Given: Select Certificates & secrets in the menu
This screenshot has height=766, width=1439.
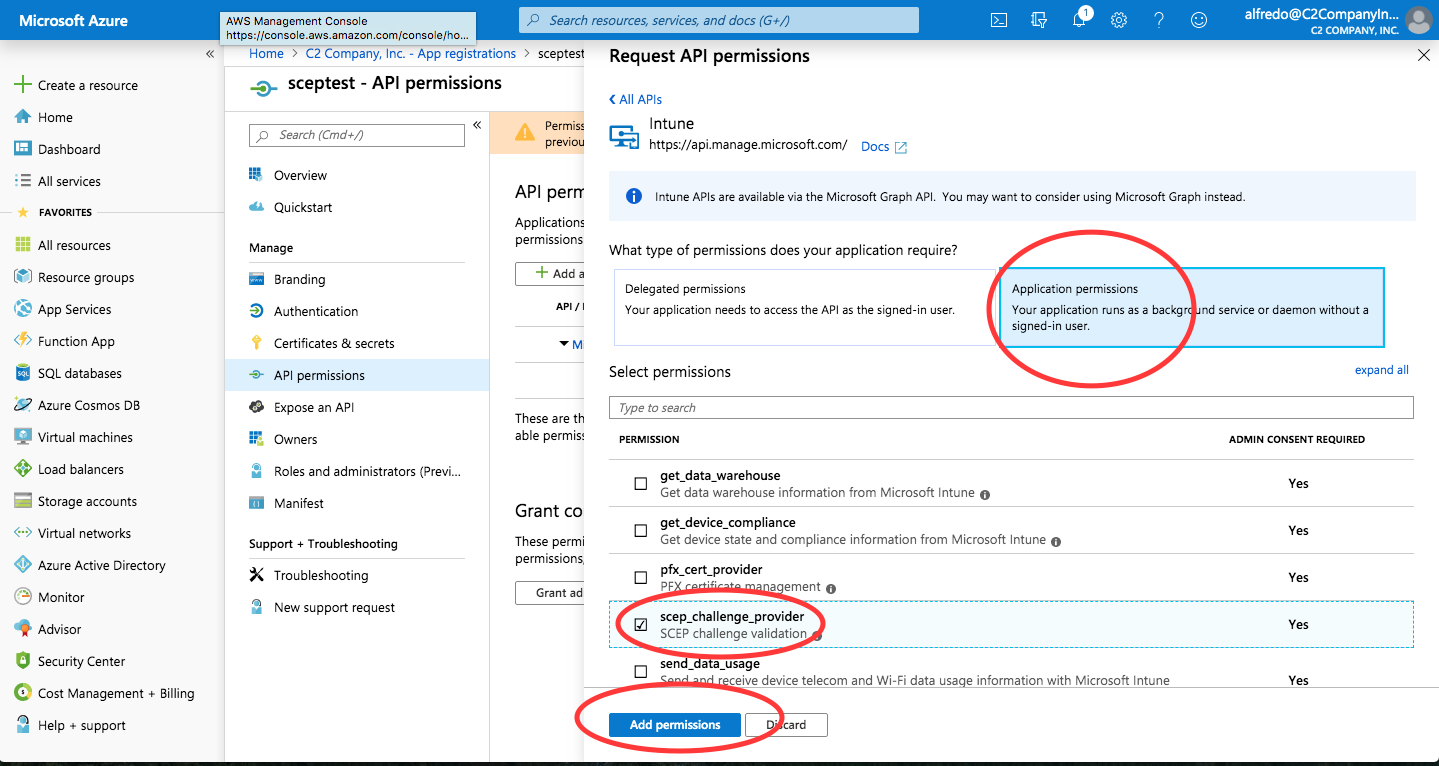Looking at the screenshot, I should click(334, 343).
